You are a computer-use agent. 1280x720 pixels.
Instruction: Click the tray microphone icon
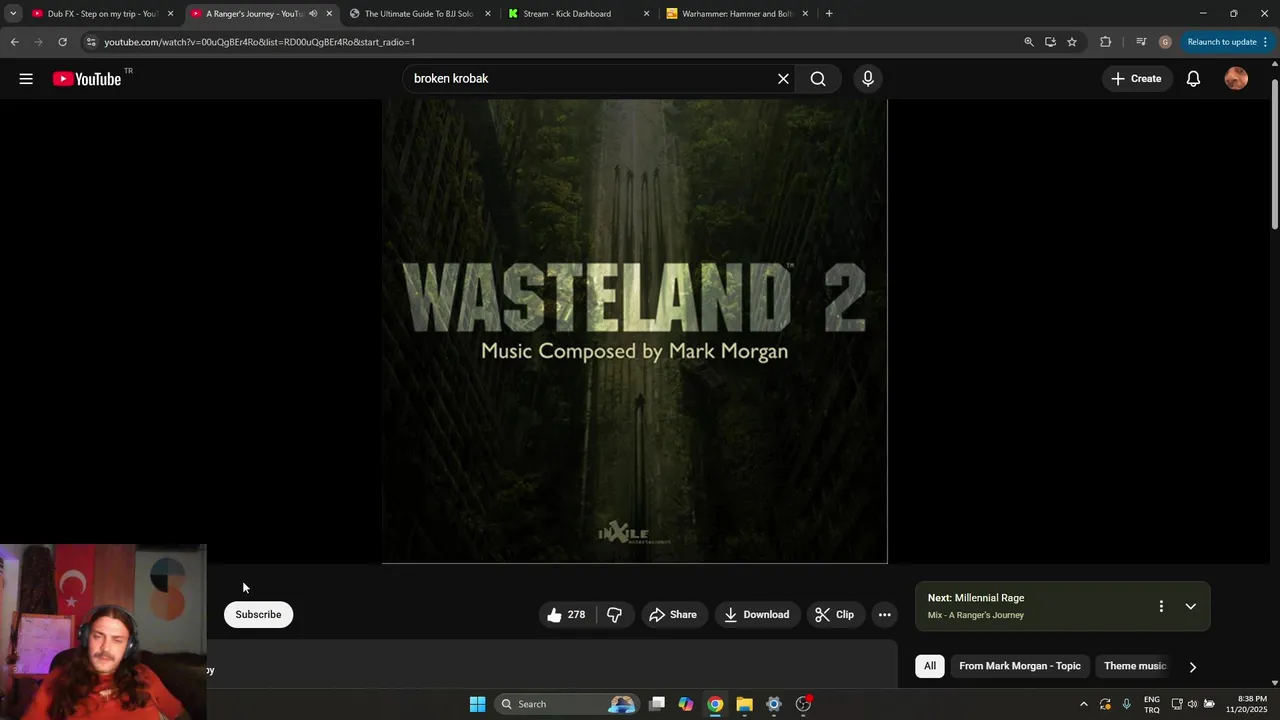1126,704
